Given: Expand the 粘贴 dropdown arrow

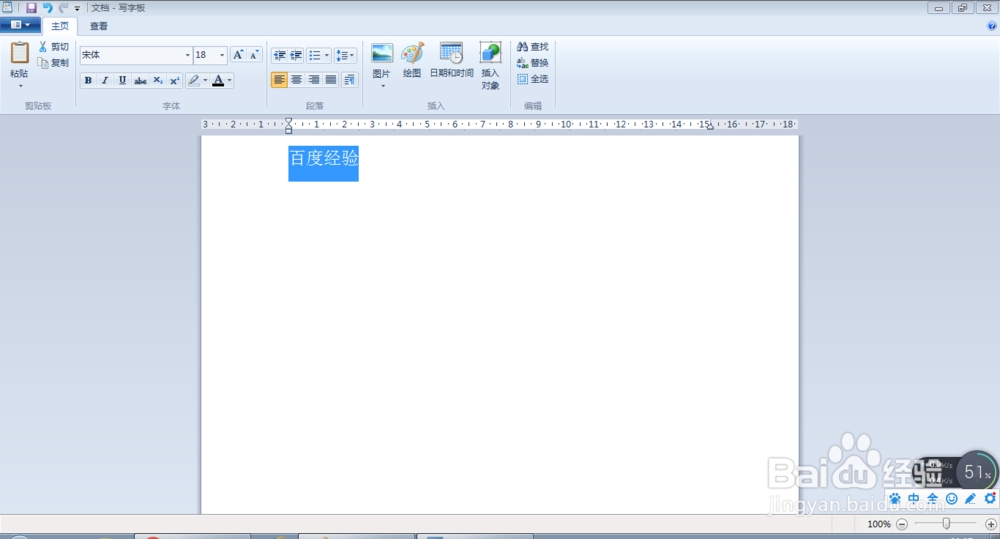Looking at the screenshot, I should click(20, 85).
